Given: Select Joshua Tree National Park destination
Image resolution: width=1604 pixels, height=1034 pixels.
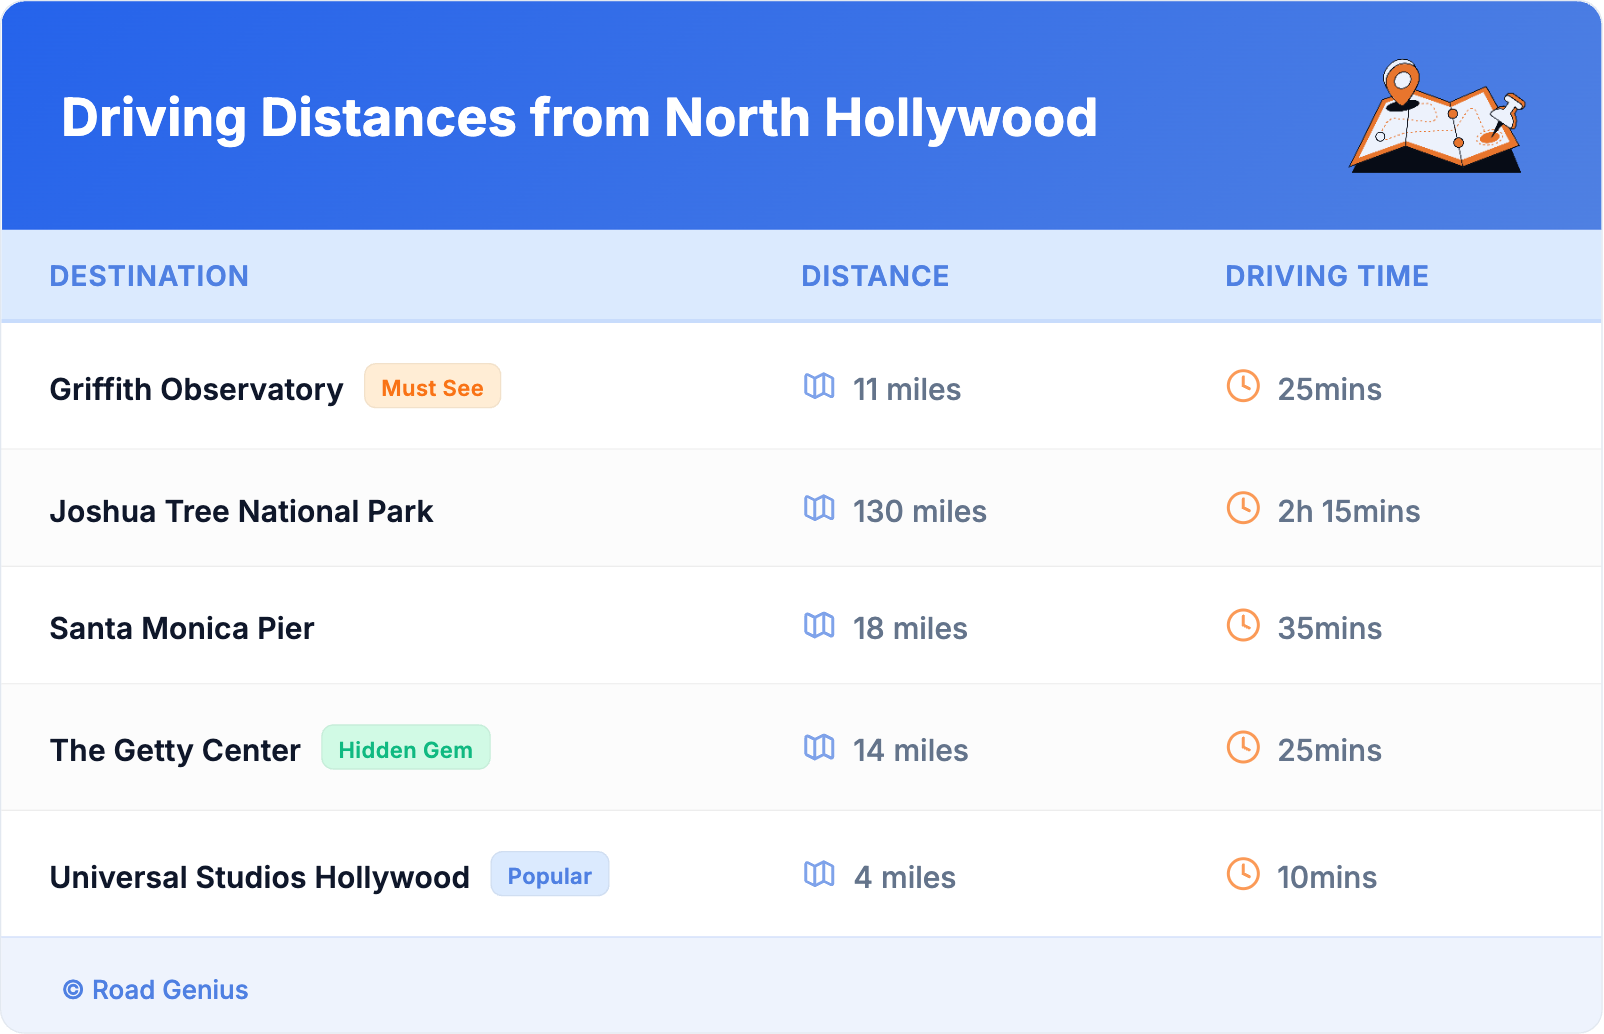Looking at the screenshot, I should pyautogui.click(x=241, y=511).
